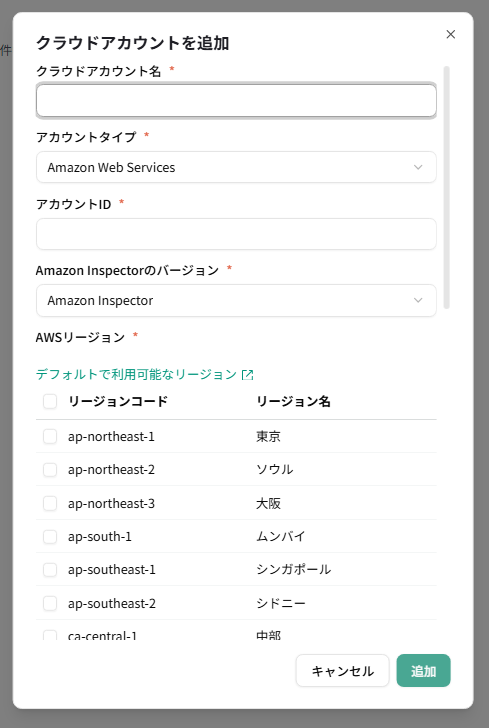This screenshot has height=728, width=489.
Task: Click the リージョンコード column header
Action: [118, 401]
